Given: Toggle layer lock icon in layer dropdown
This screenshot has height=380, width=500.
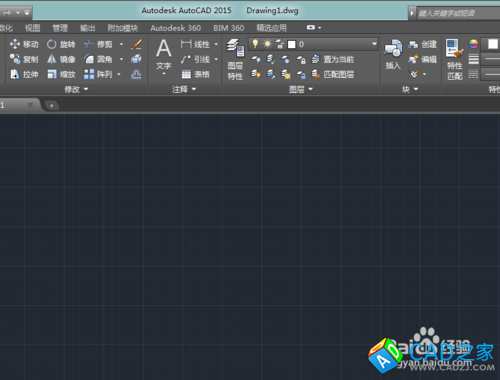Looking at the screenshot, I should click(x=280, y=44).
